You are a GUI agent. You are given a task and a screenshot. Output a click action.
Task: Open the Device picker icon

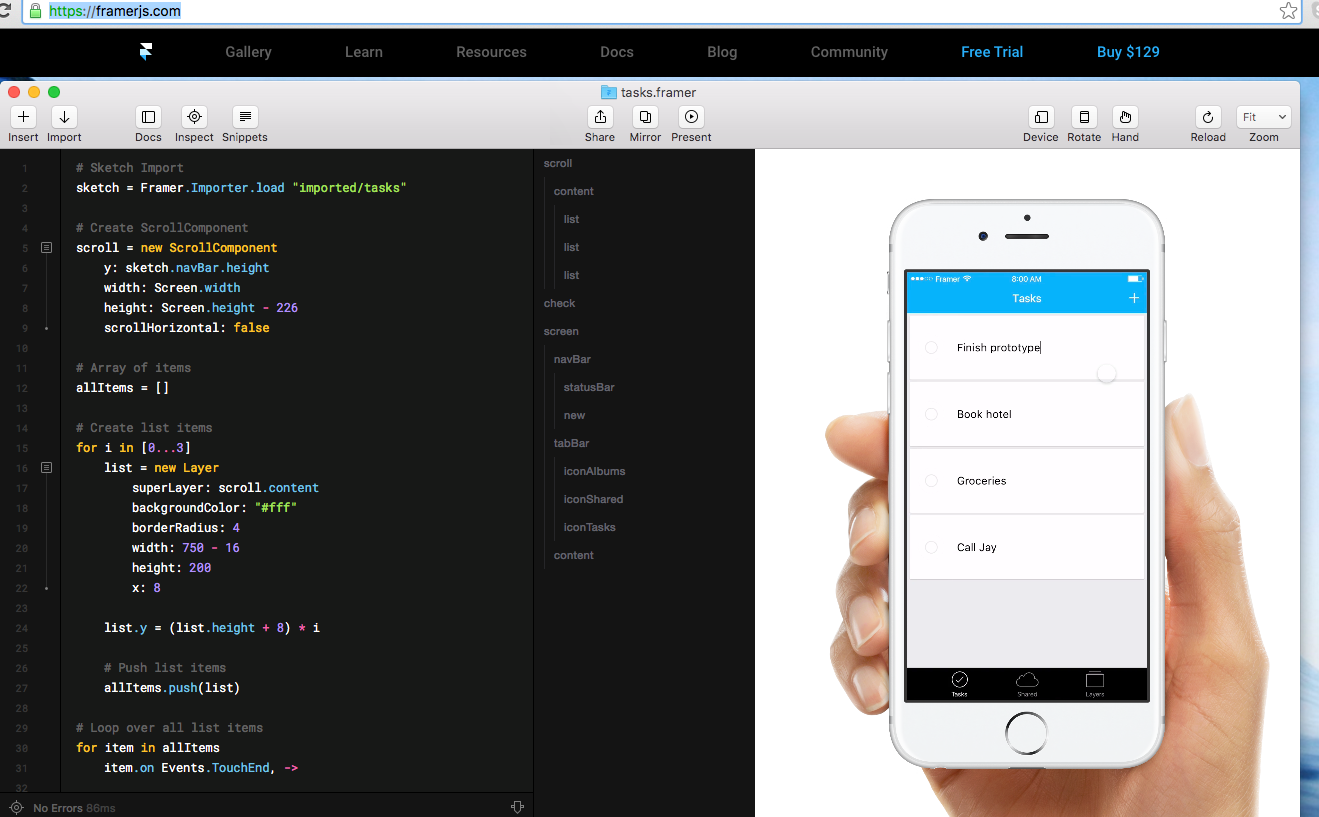[1041, 117]
